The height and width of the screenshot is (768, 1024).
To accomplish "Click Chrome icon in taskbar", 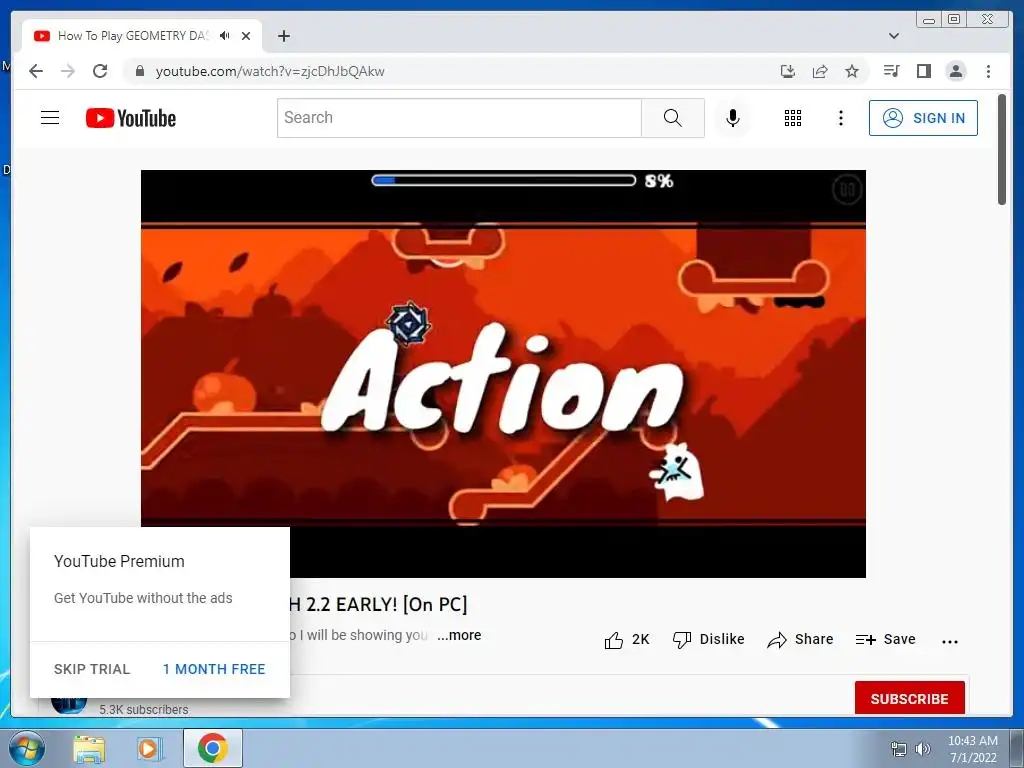I will tap(212, 748).
